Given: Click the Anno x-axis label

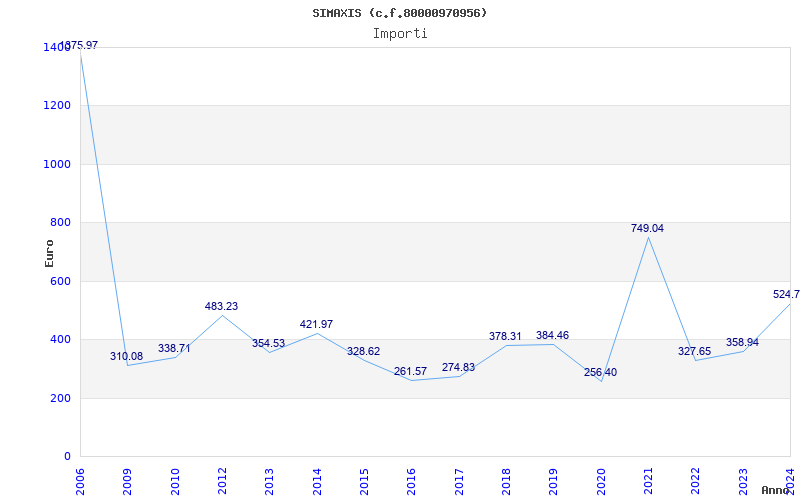Looking at the screenshot, I should [776, 490].
